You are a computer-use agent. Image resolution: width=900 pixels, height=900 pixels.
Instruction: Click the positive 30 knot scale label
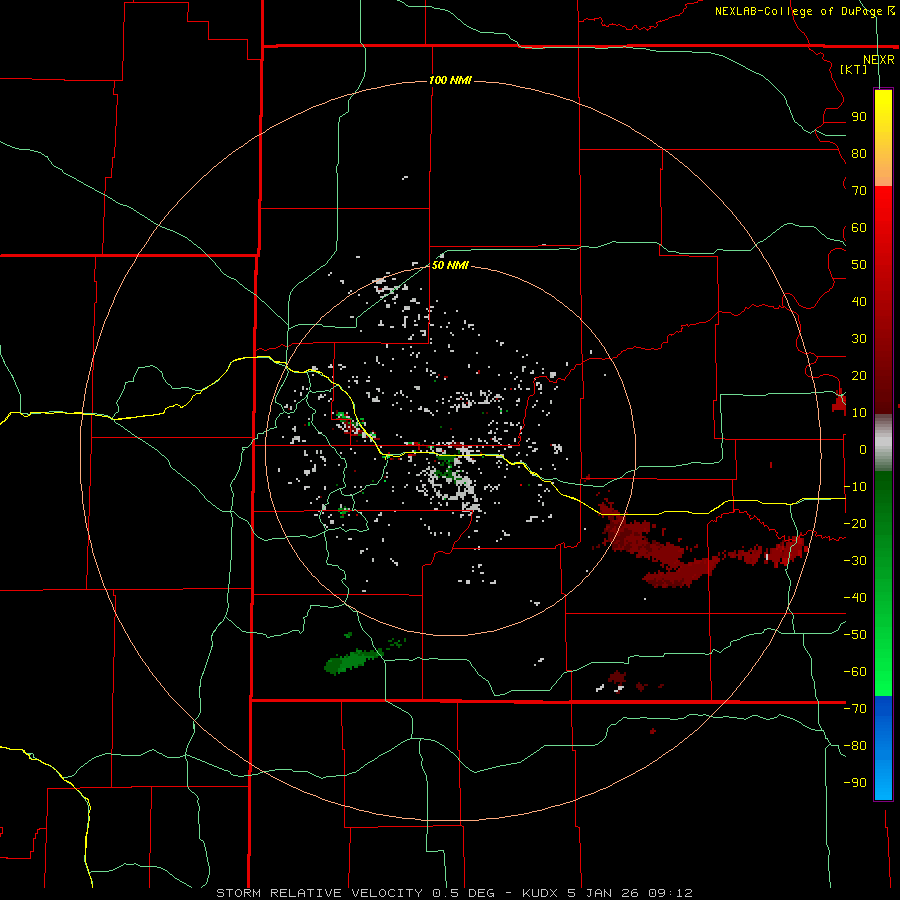(859, 339)
